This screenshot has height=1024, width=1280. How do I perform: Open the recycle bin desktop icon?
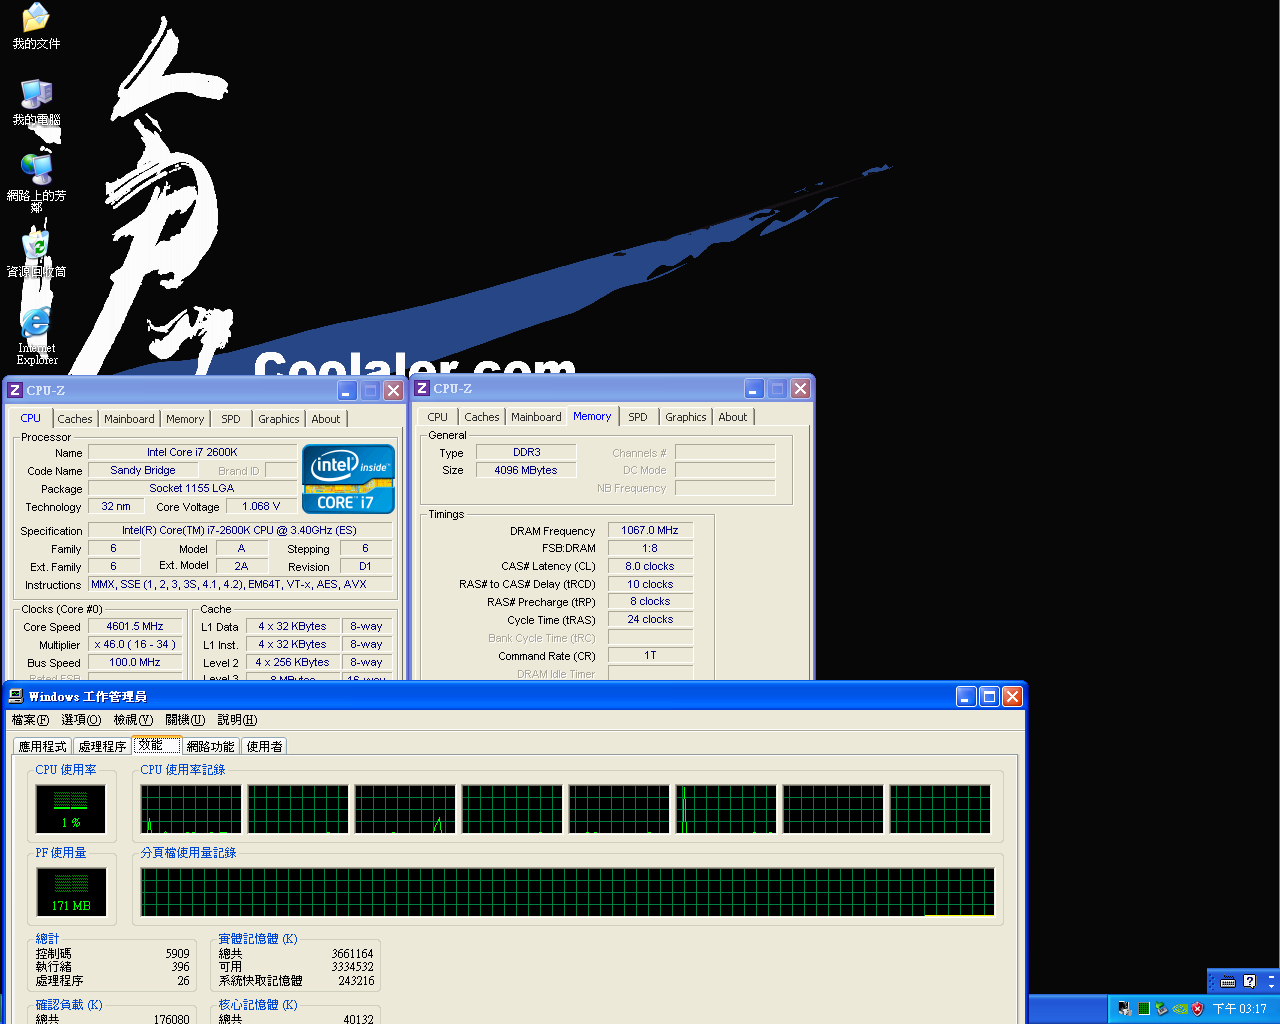(x=36, y=254)
